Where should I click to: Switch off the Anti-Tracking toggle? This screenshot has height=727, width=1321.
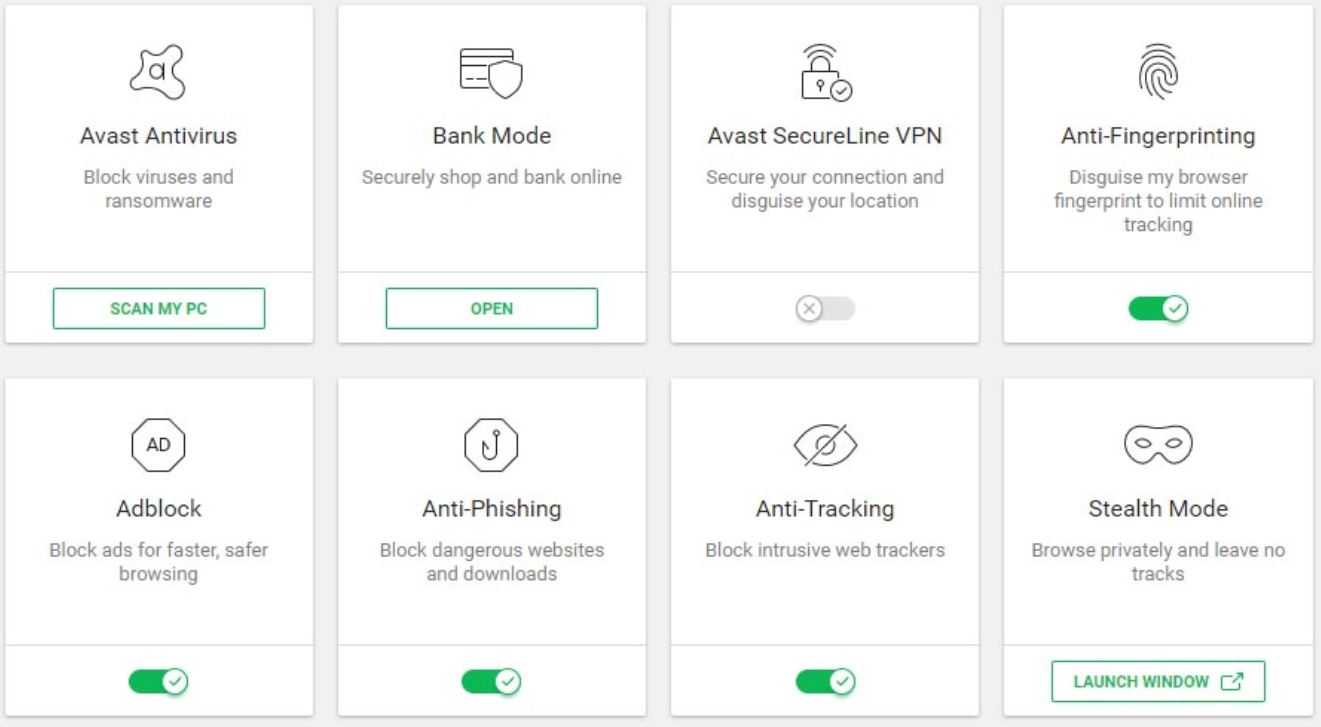(825, 682)
